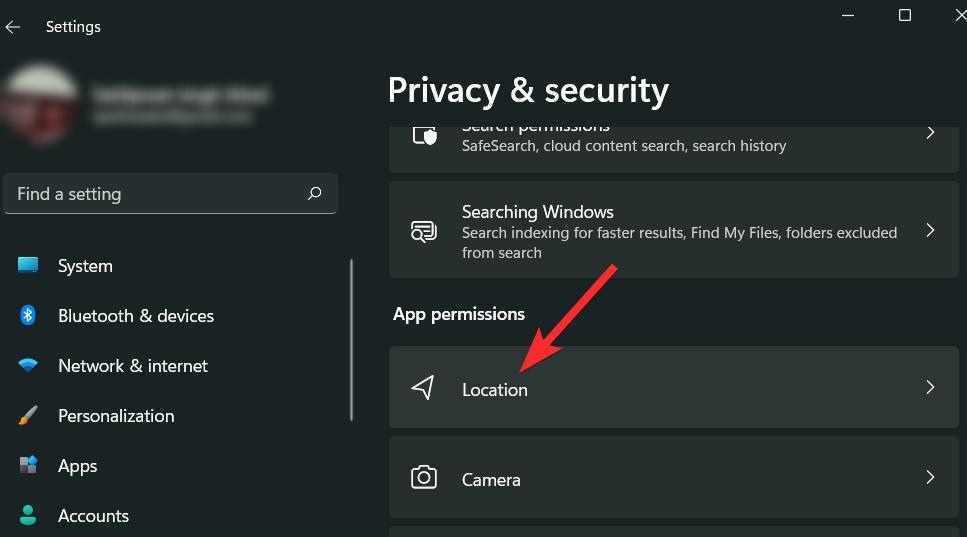Click the Network wifi icon
Screen dimensions: 967x537
click(28, 366)
